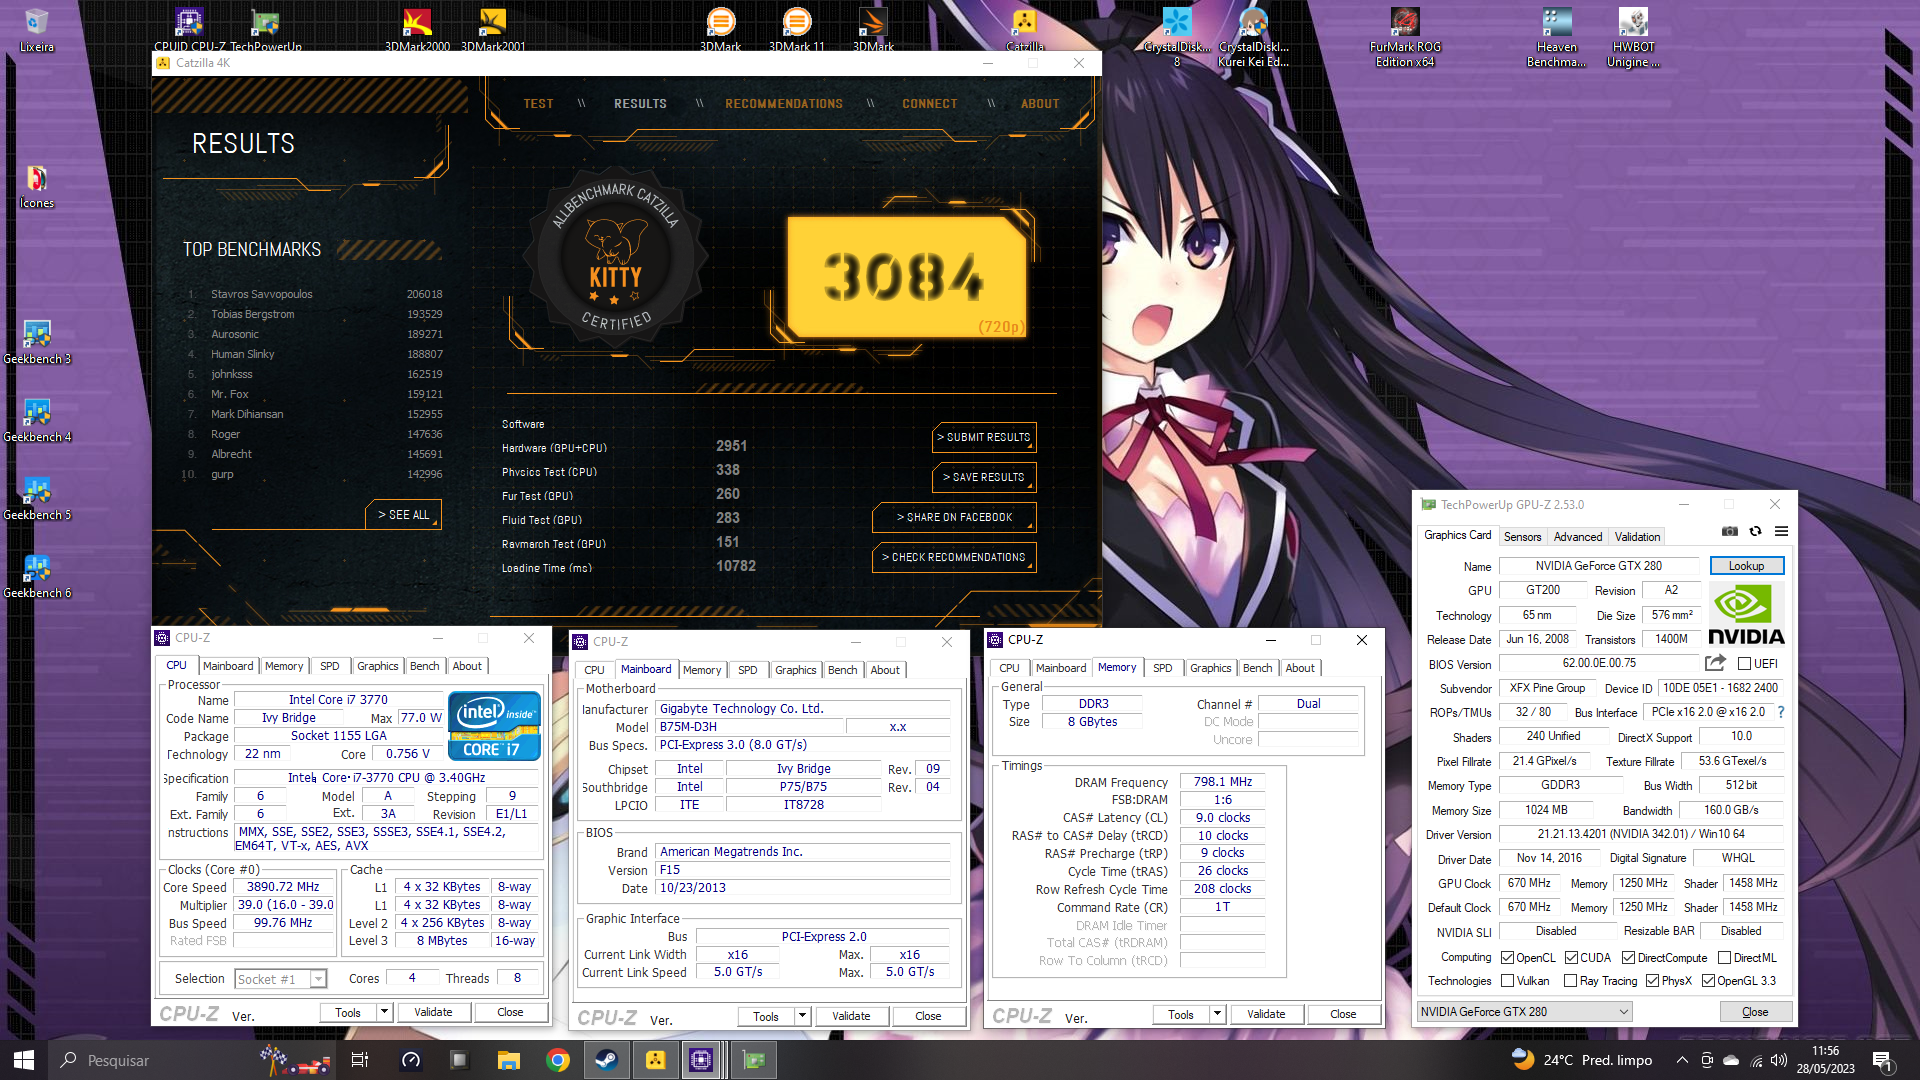Image resolution: width=1920 pixels, height=1080 pixels.
Task: Click SAVE RESULTS in Catzilla
Action: coord(983,477)
